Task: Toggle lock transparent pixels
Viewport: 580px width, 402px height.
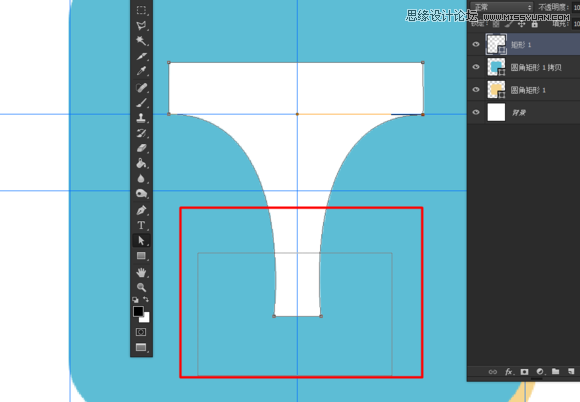Action: 496,24
